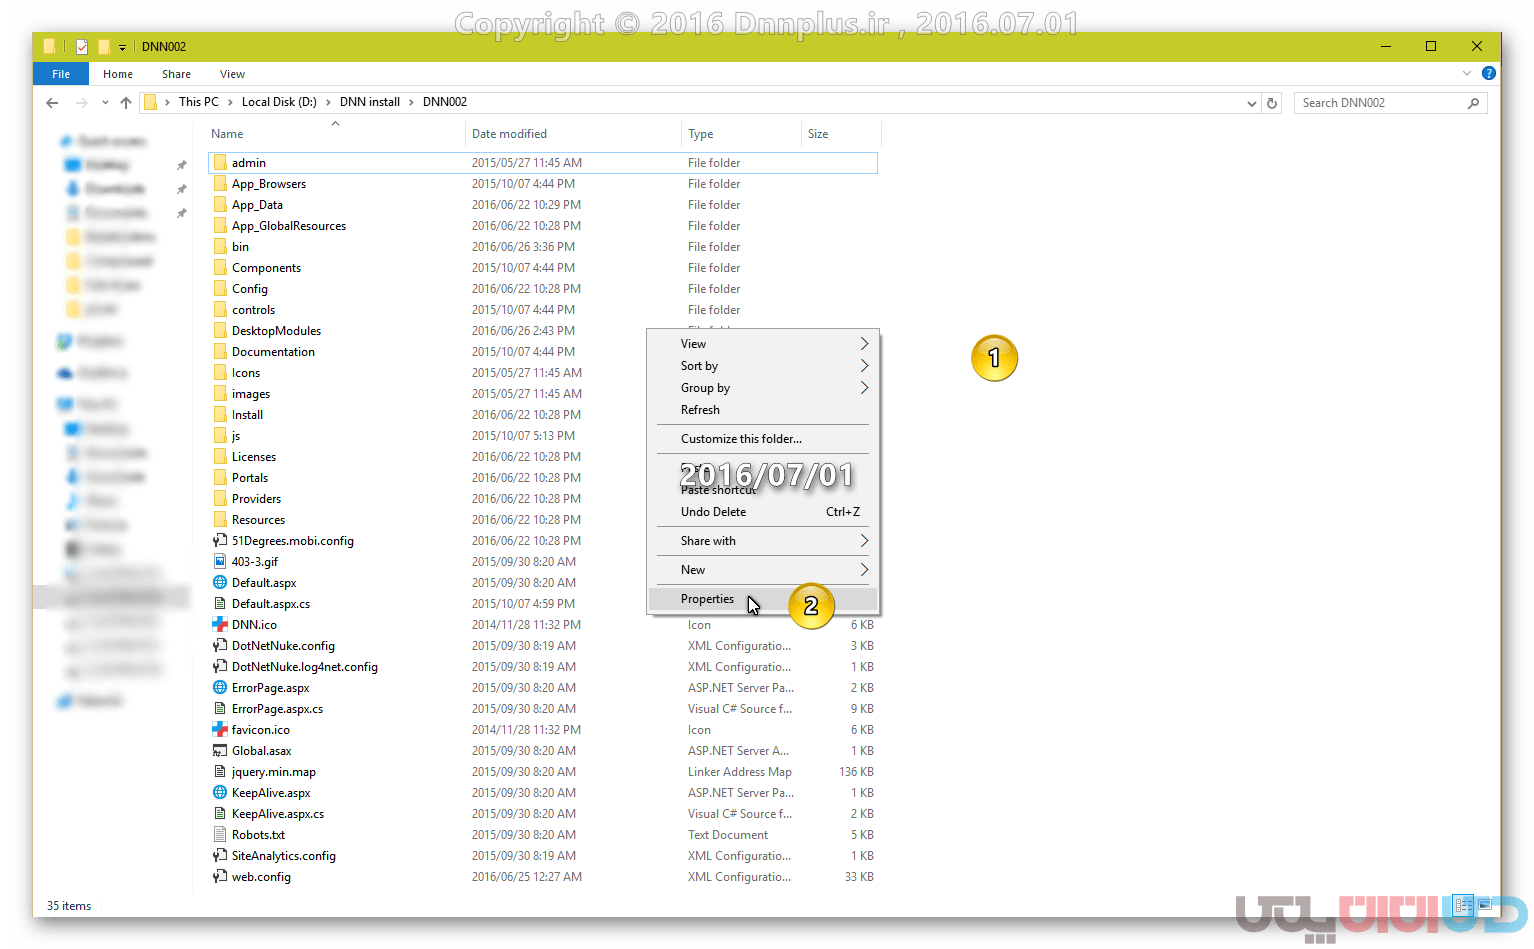This screenshot has width=1534, height=949.
Task: Select Properties from the context menu
Action: (707, 599)
